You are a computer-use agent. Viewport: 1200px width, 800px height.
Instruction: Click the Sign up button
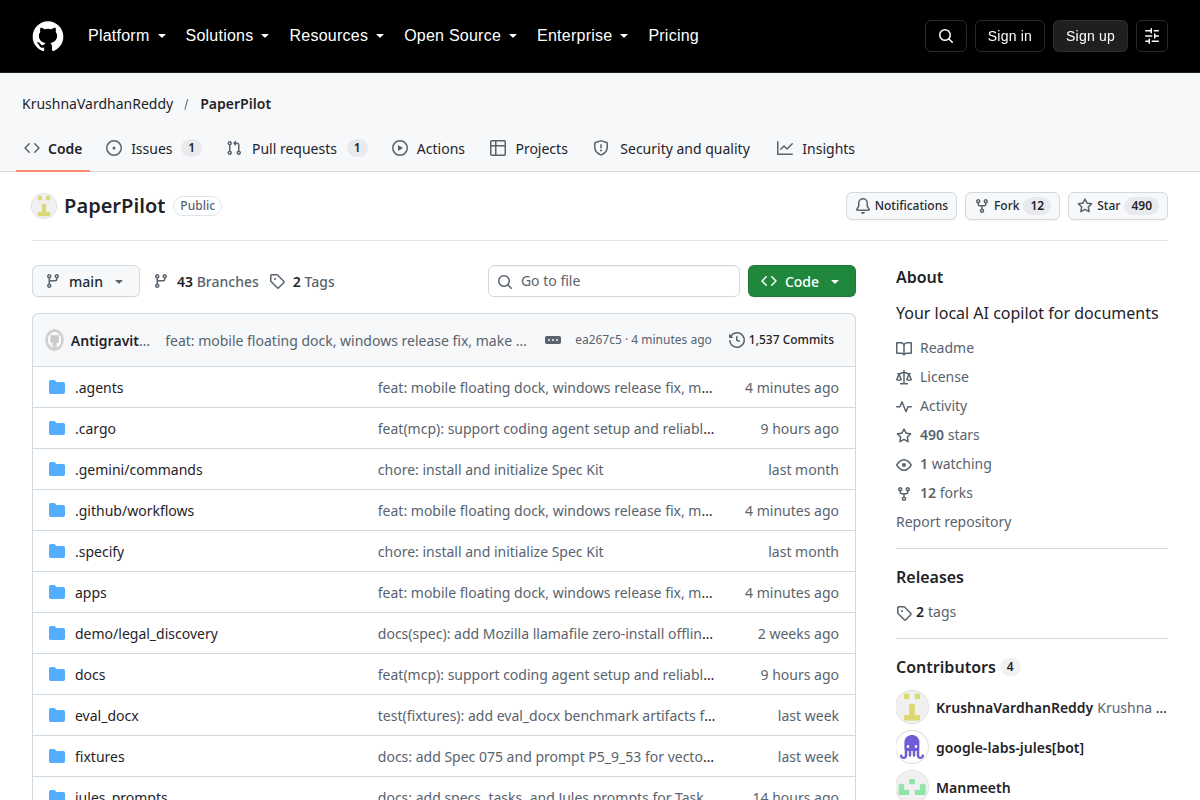tap(1090, 36)
